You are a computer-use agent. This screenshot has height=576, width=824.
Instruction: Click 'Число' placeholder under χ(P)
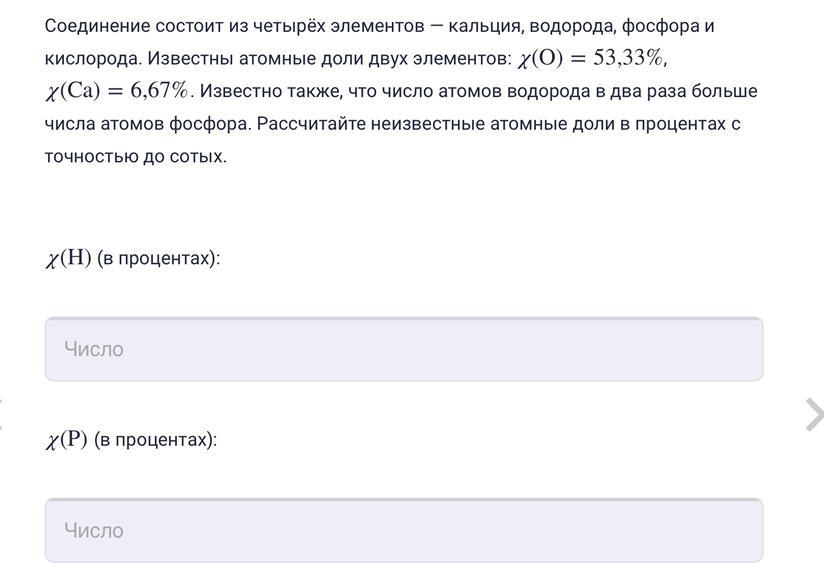point(94,530)
